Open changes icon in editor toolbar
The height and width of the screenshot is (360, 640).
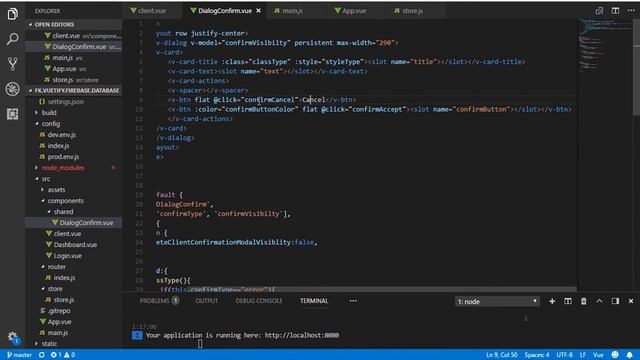click(599, 11)
